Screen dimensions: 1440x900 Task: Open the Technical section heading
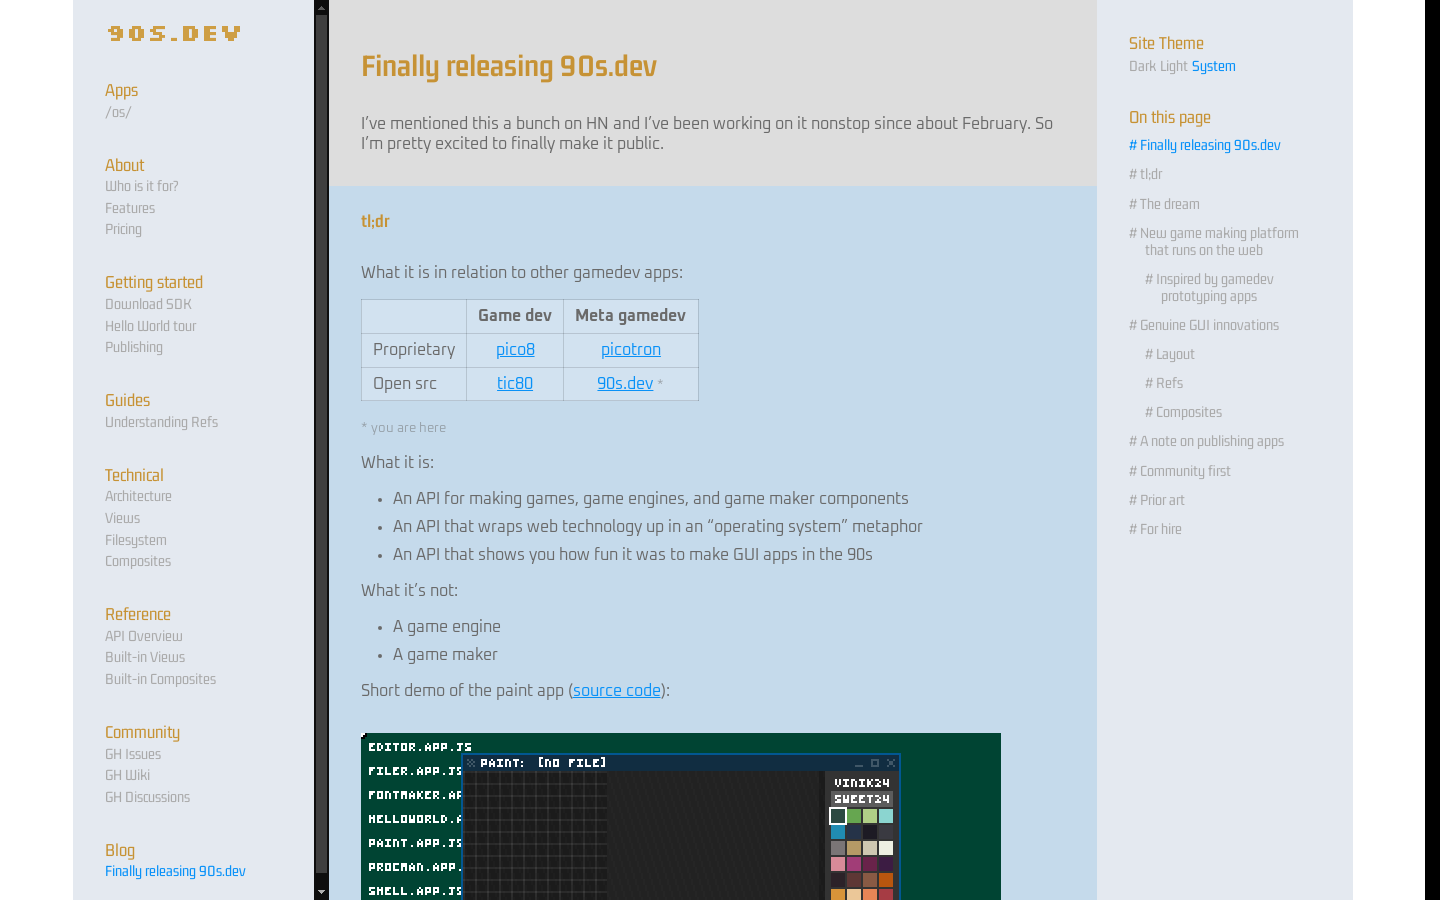(134, 475)
